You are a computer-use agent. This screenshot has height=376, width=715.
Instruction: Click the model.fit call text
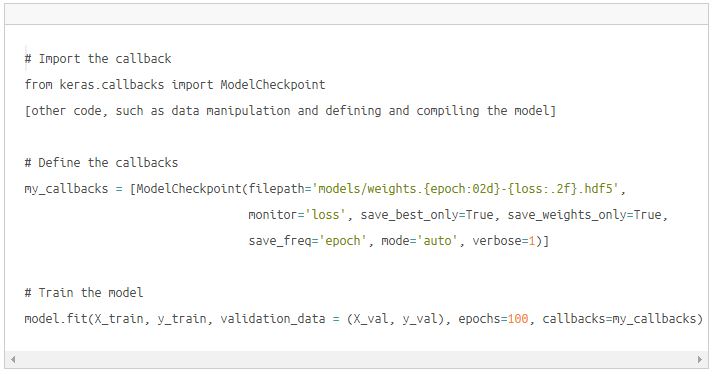pyautogui.click(x=56, y=319)
